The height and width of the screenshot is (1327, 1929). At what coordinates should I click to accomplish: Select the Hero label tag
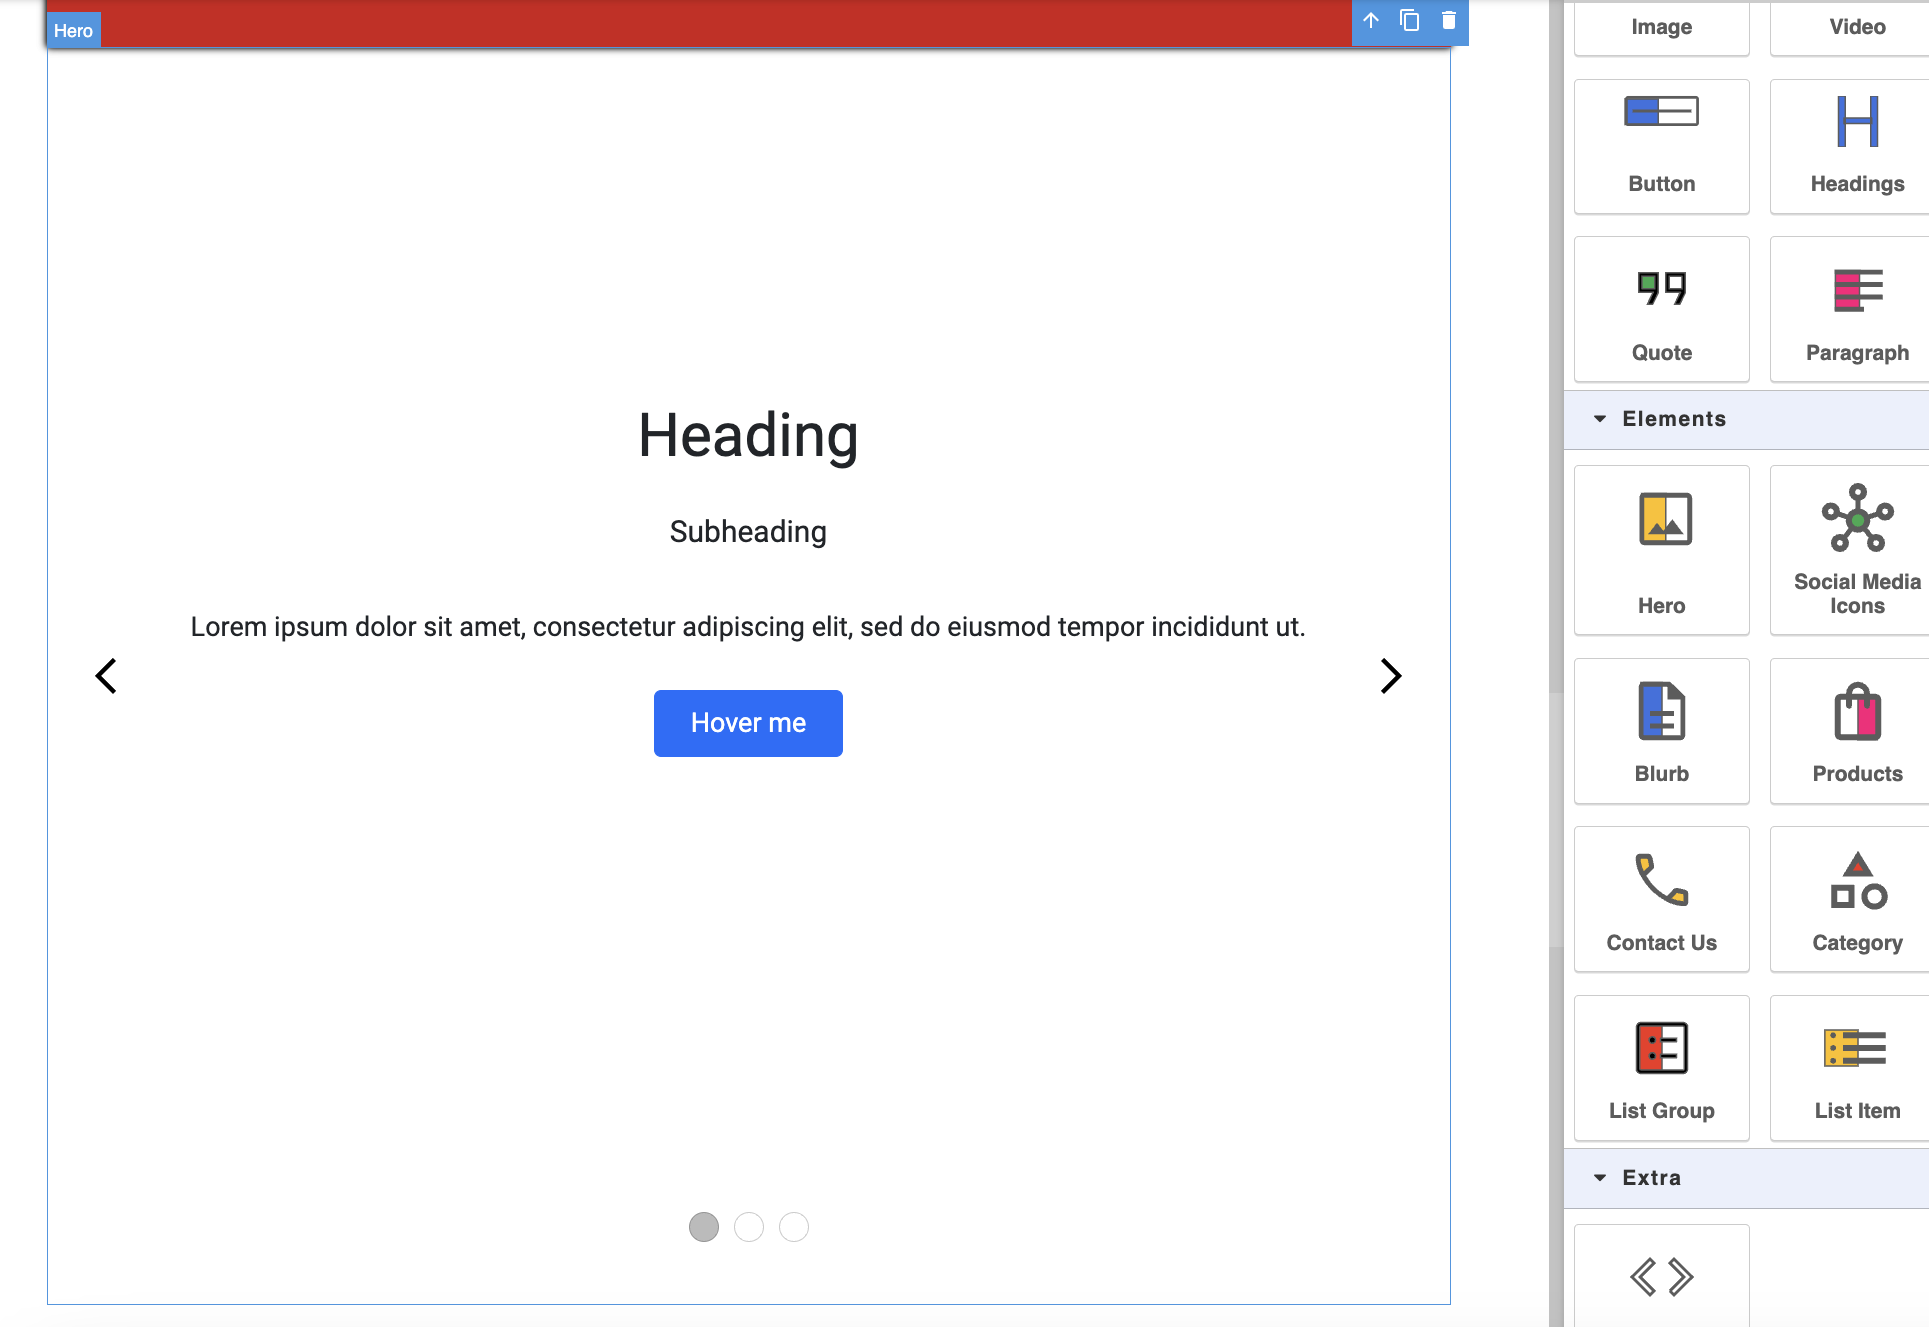pyautogui.click(x=74, y=30)
